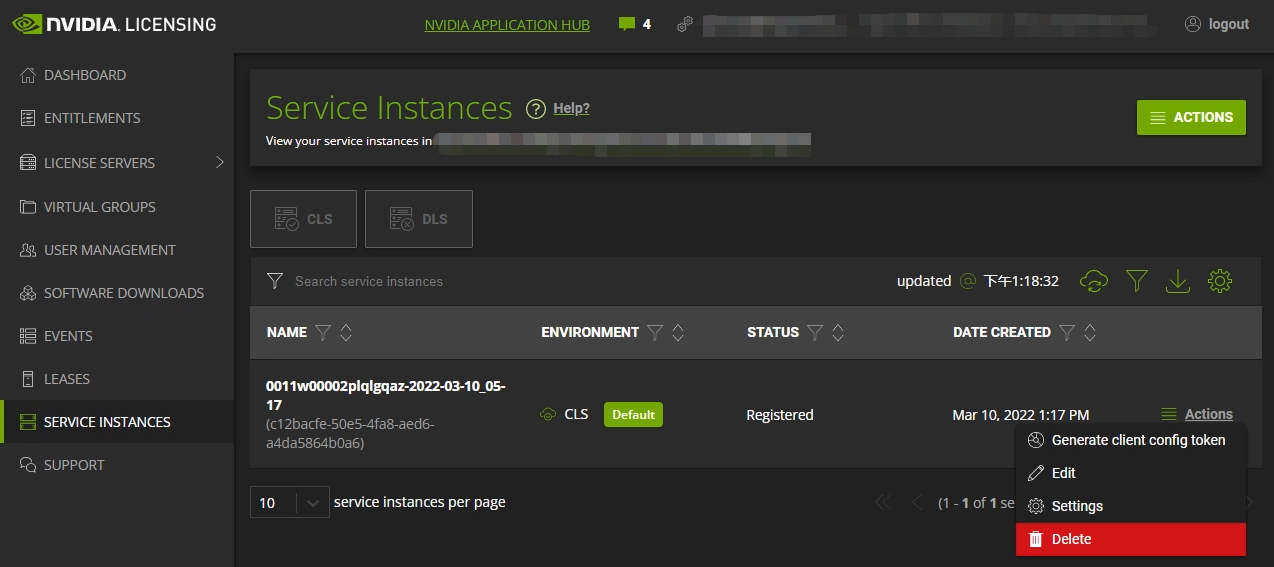Click the Registered status cell
The width and height of the screenshot is (1274, 567).
click(x=780, y=415)
